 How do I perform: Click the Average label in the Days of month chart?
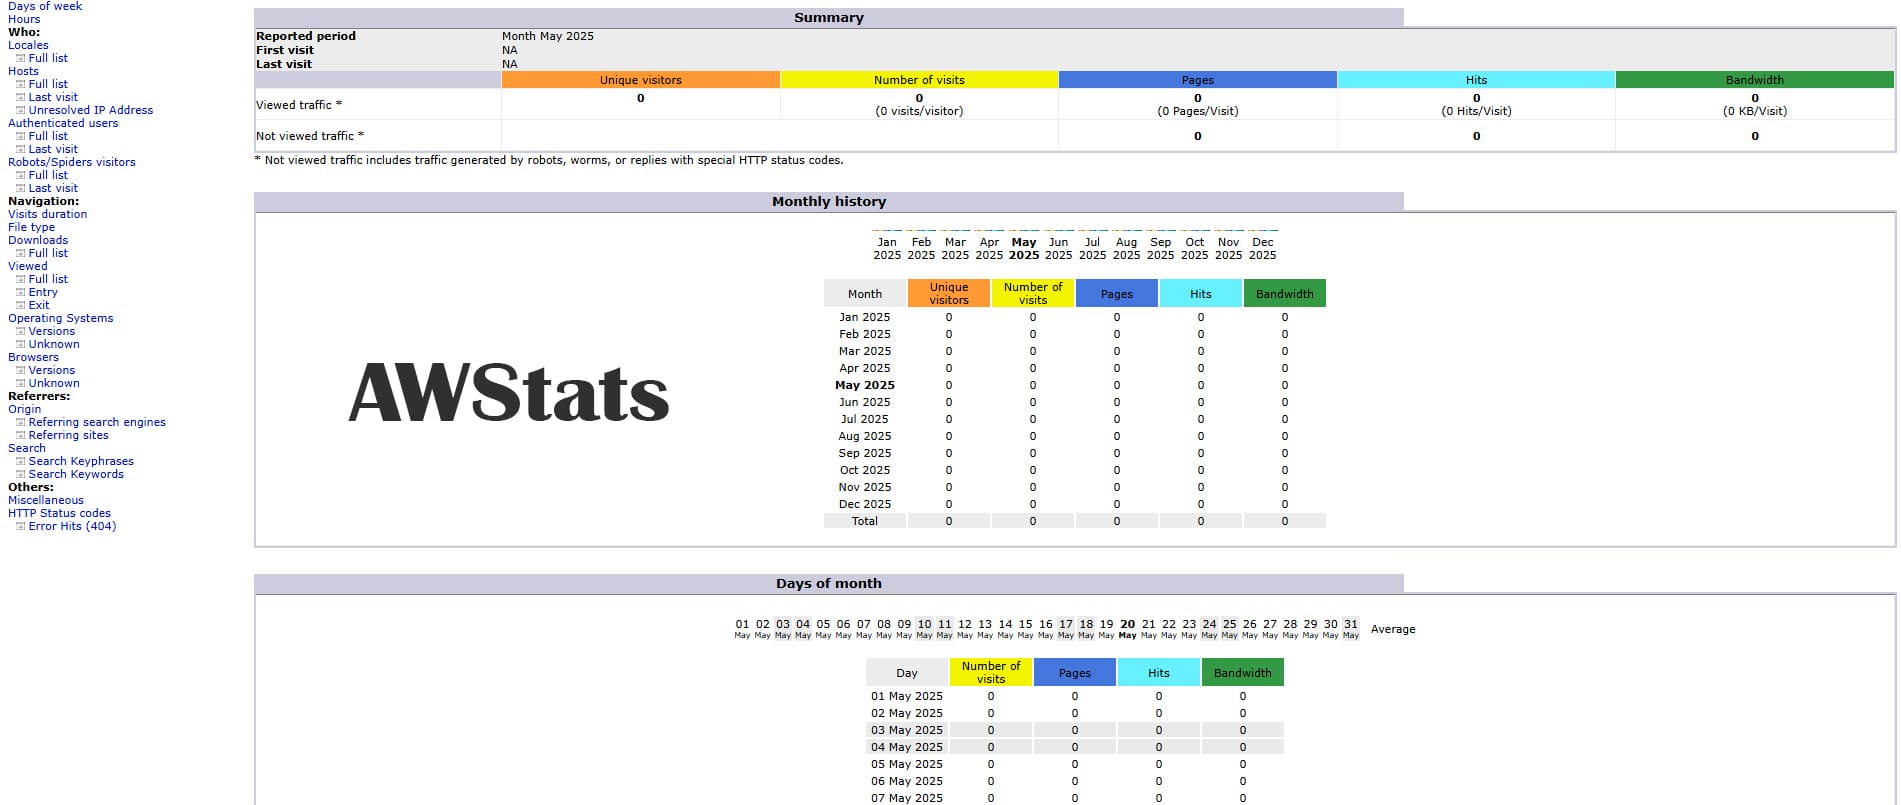point(1393,629)
